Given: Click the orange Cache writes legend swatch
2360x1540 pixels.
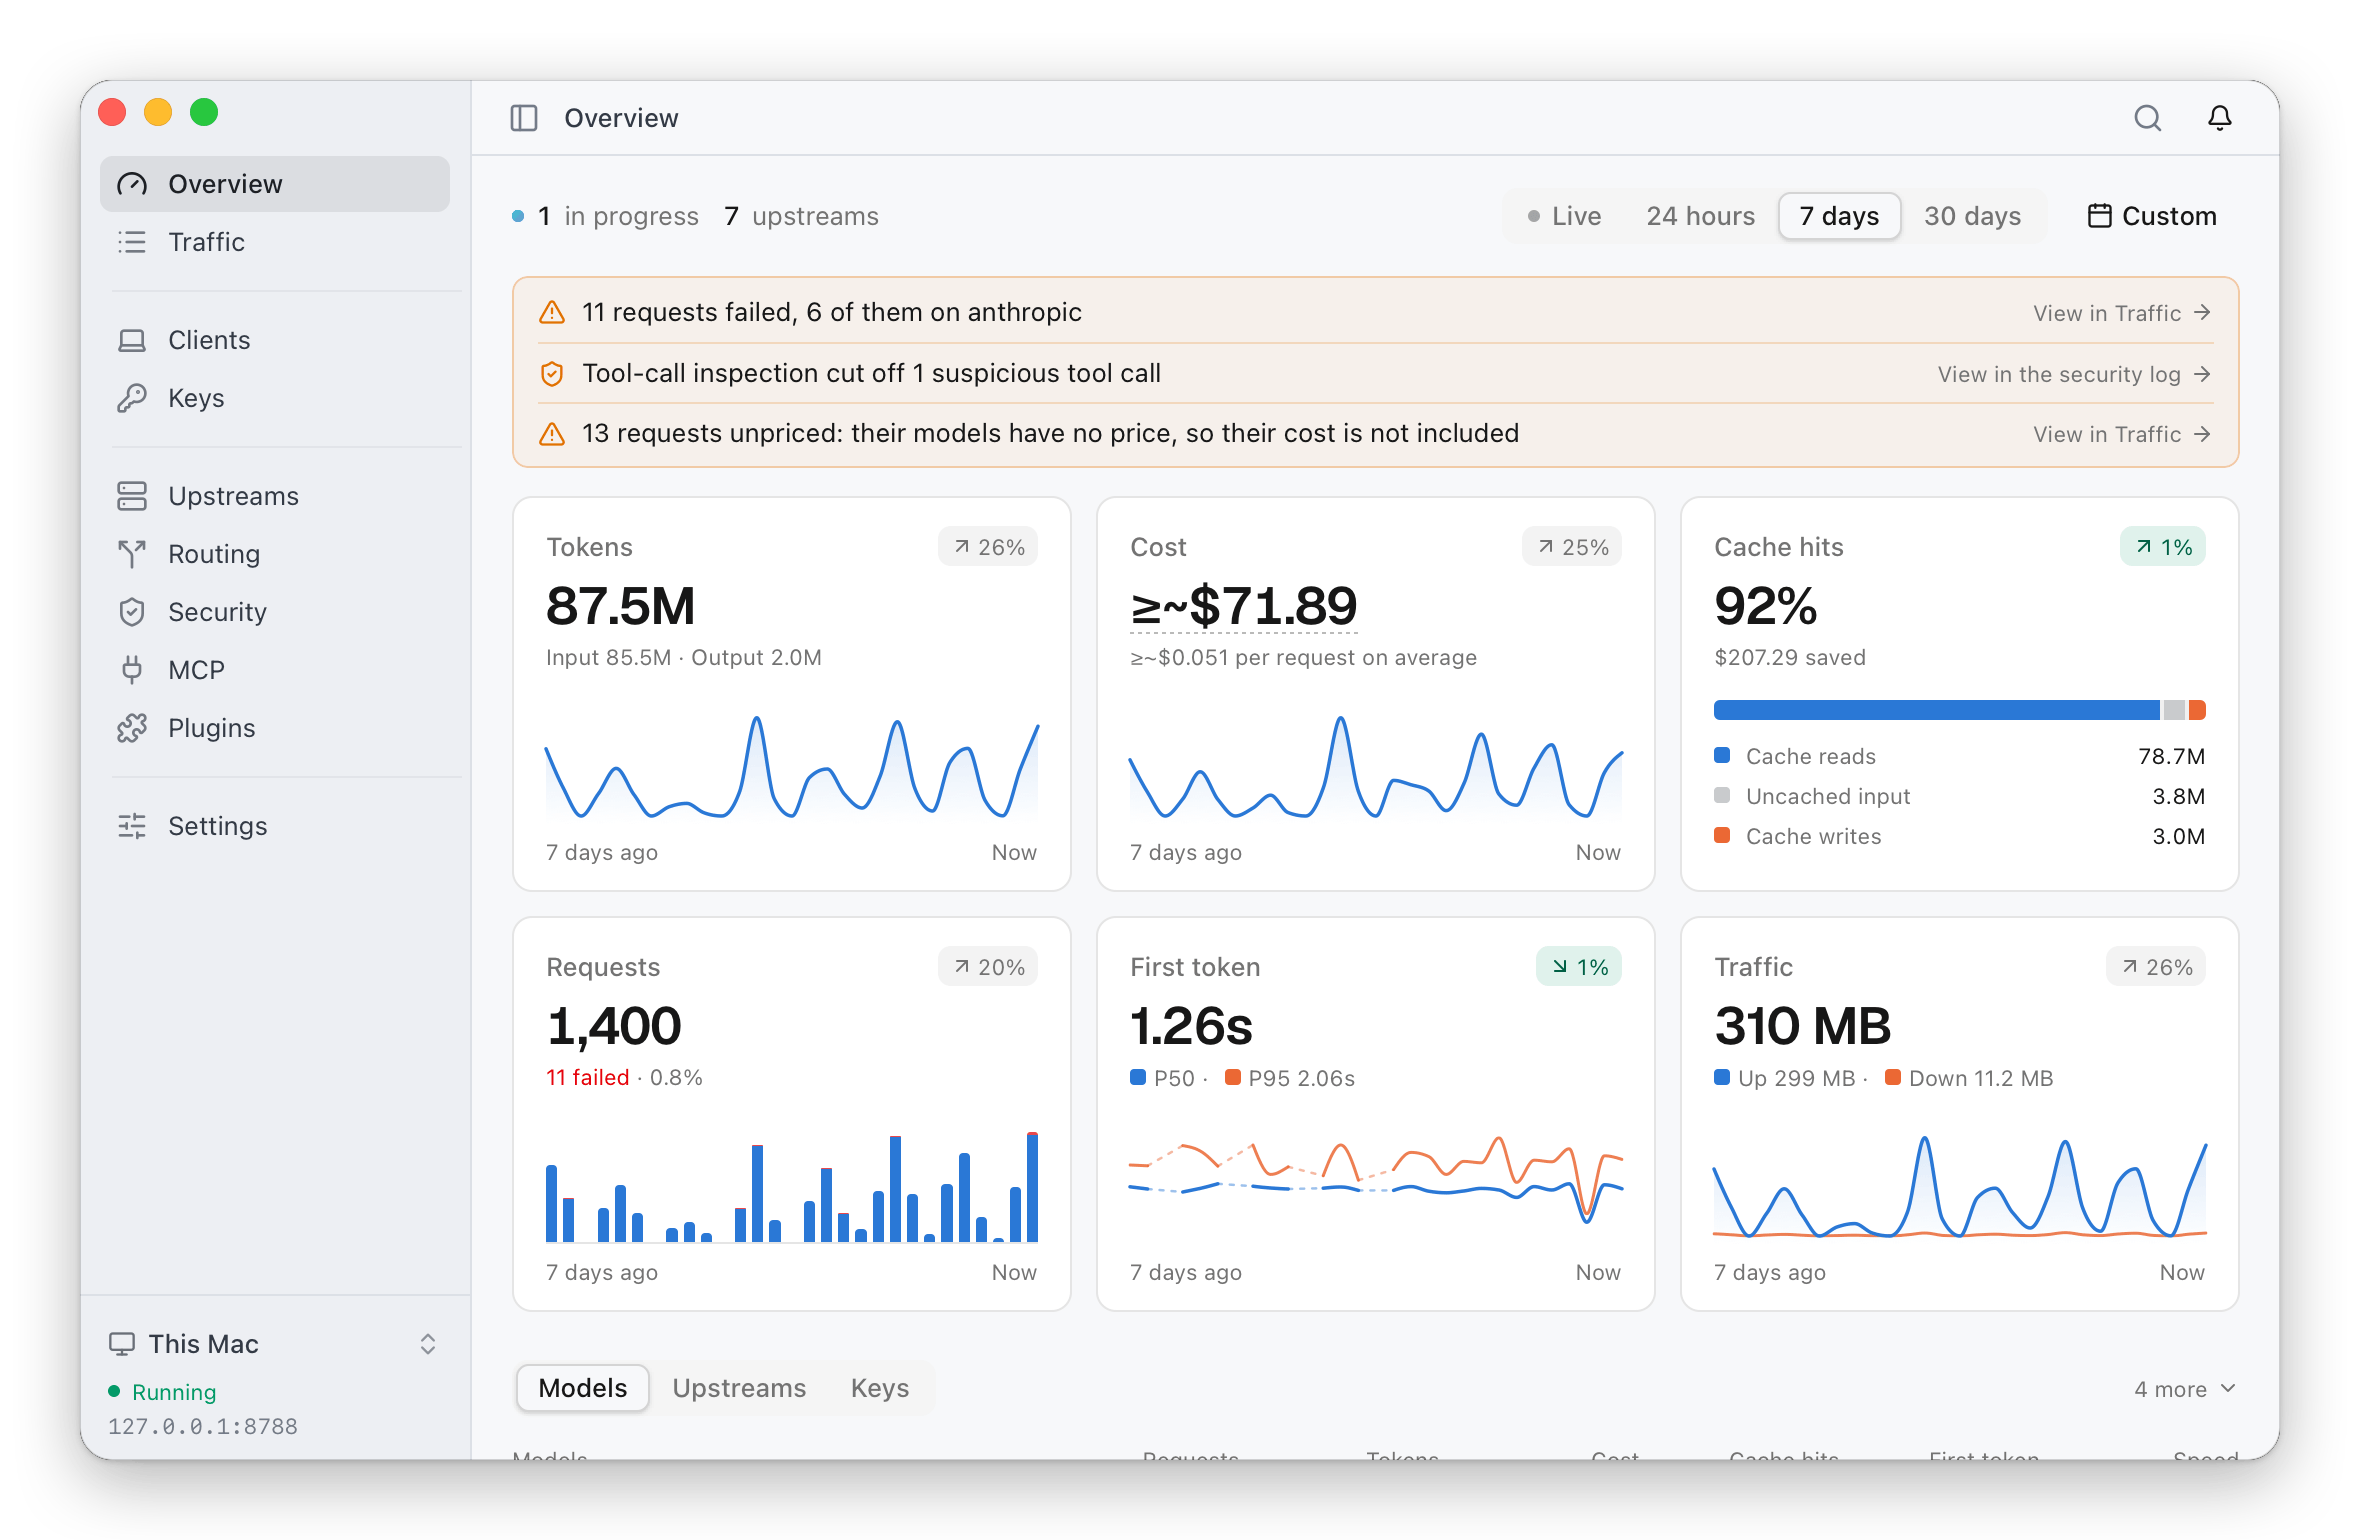Looking at the screenshot, I should (1722, 836).
